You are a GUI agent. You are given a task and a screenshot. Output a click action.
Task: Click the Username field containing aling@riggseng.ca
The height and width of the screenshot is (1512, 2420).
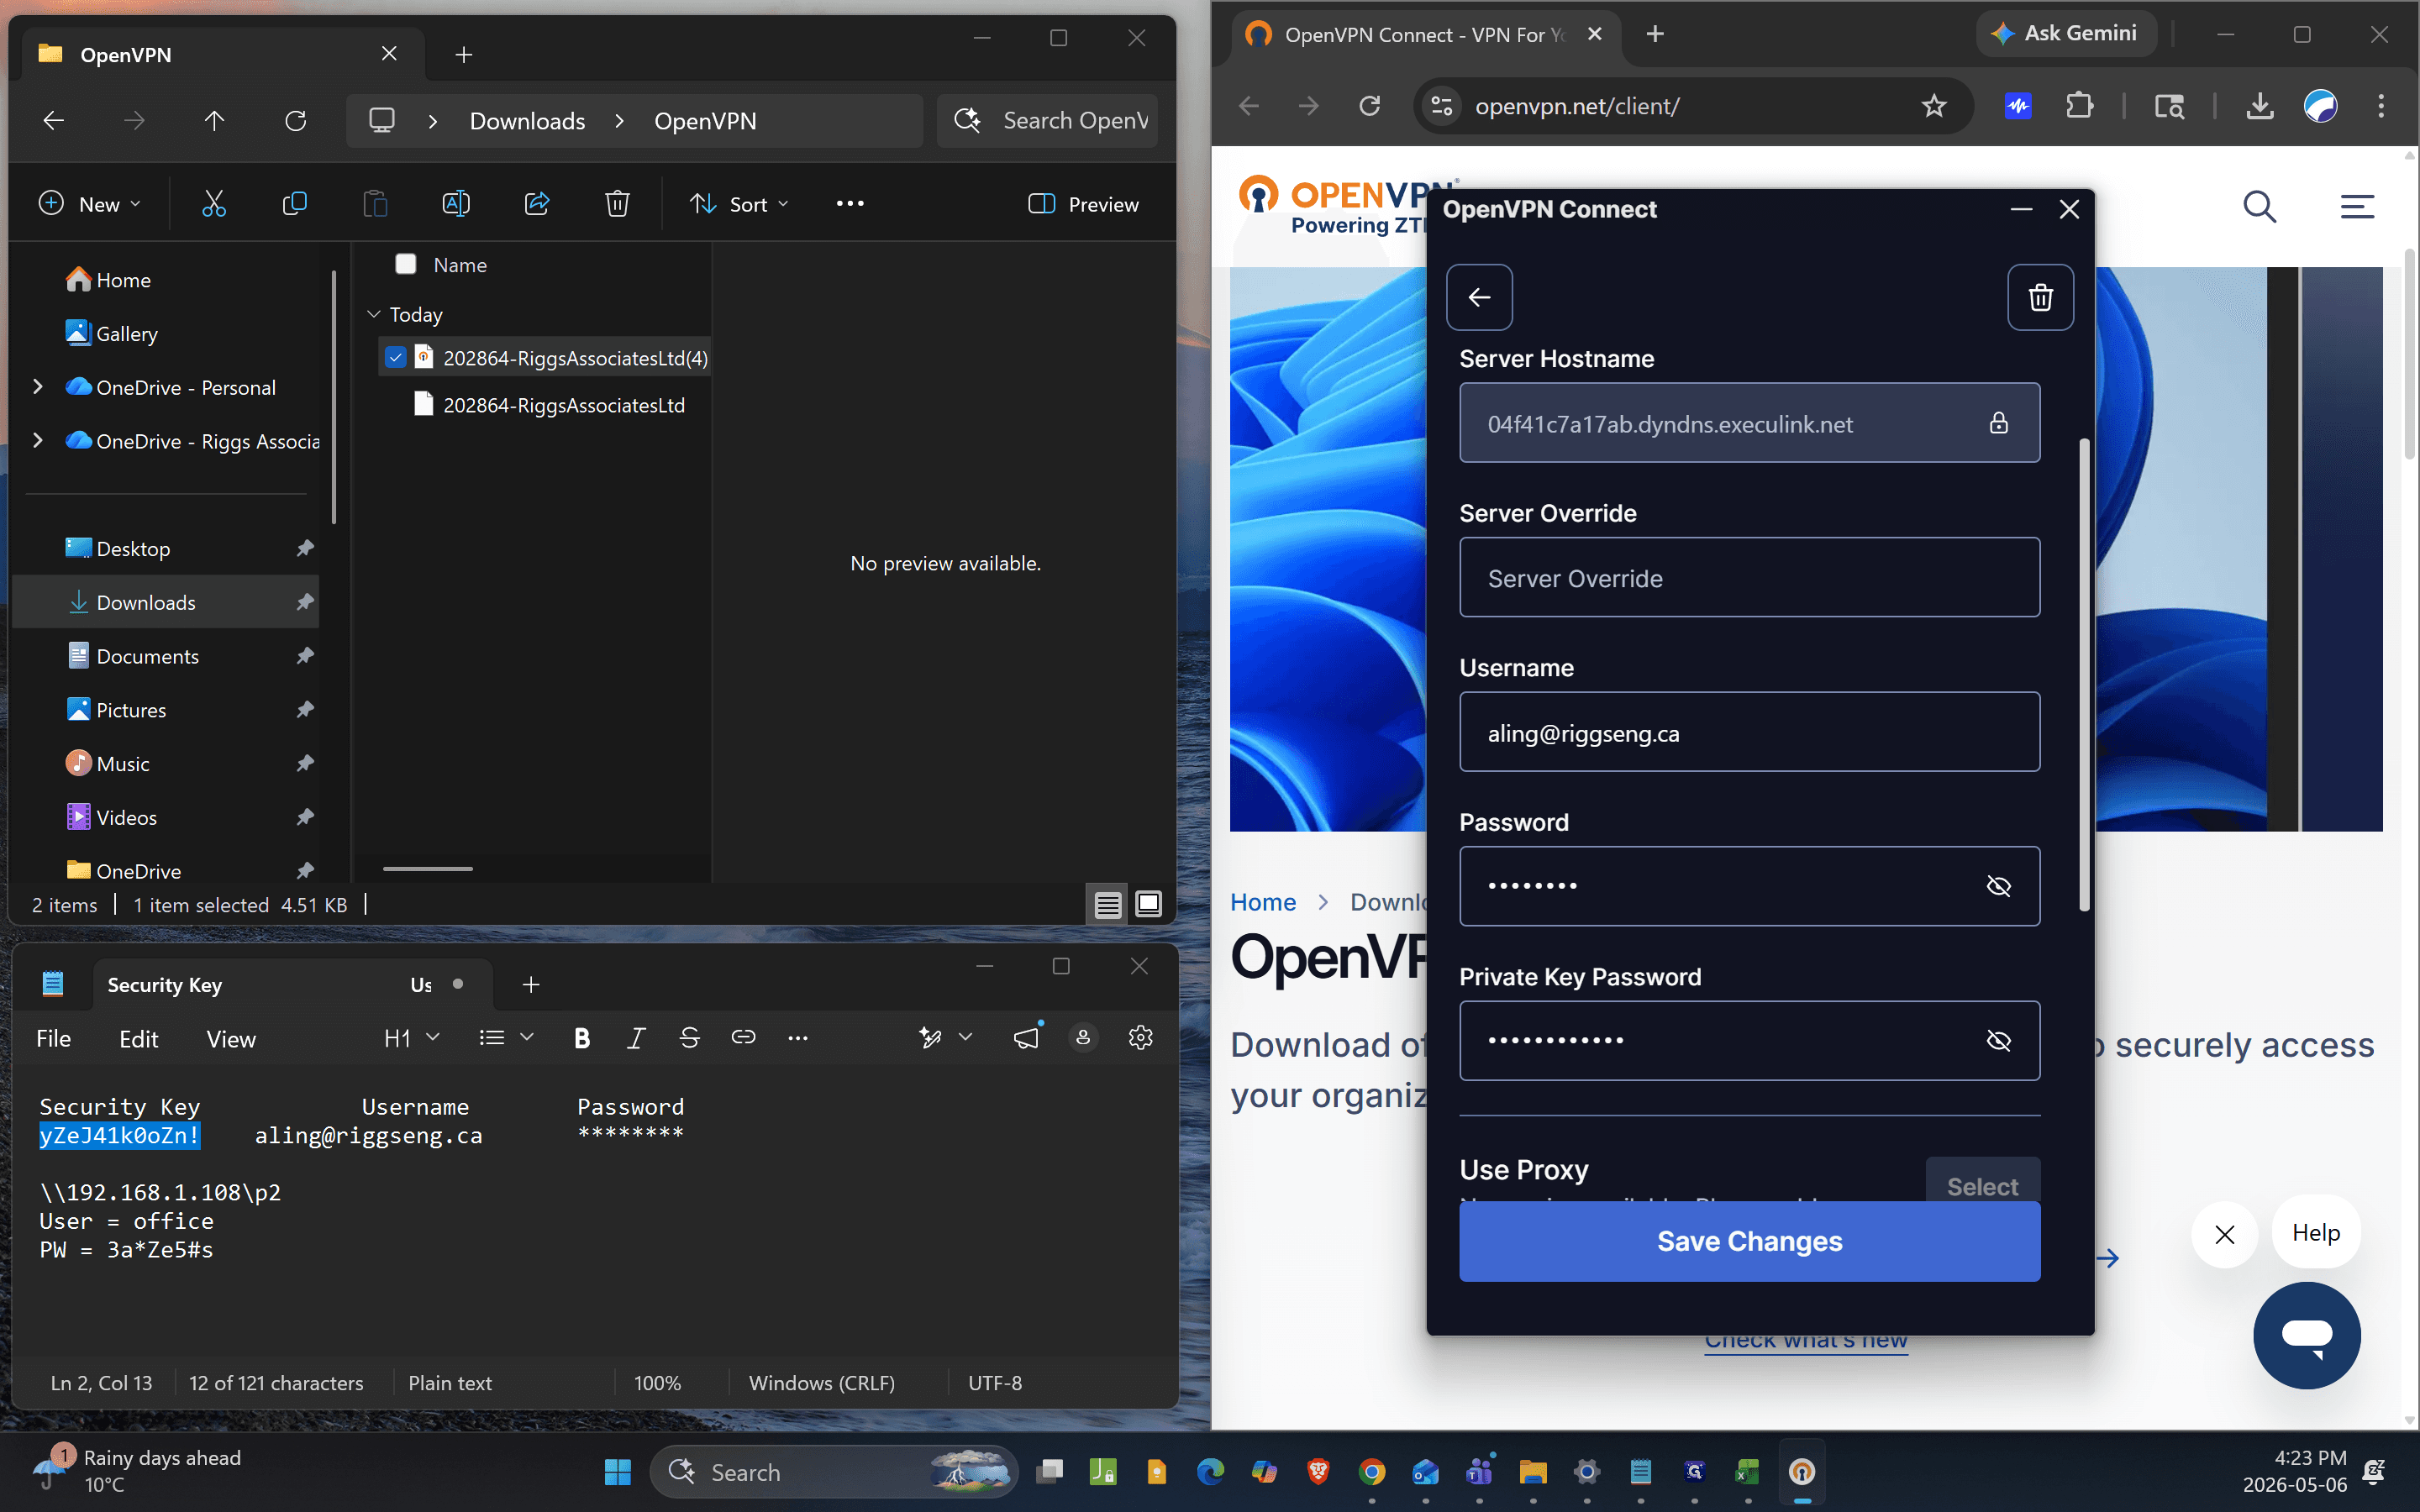tap(1749, 732)
